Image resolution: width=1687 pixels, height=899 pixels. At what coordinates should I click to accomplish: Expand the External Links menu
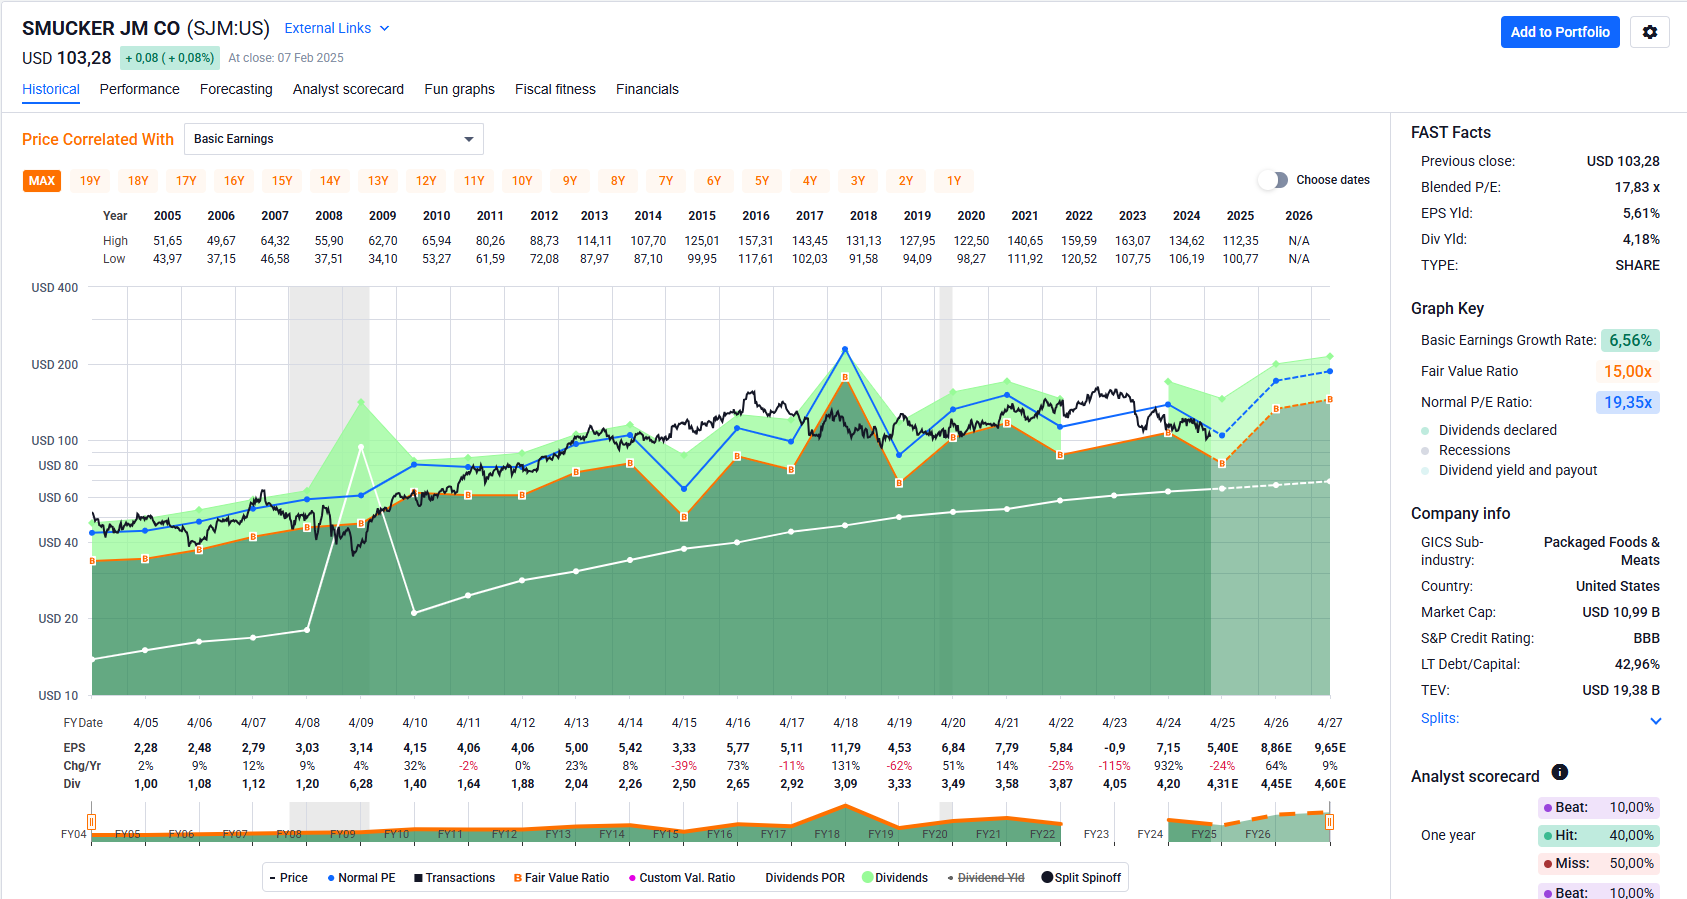[336, 28]
